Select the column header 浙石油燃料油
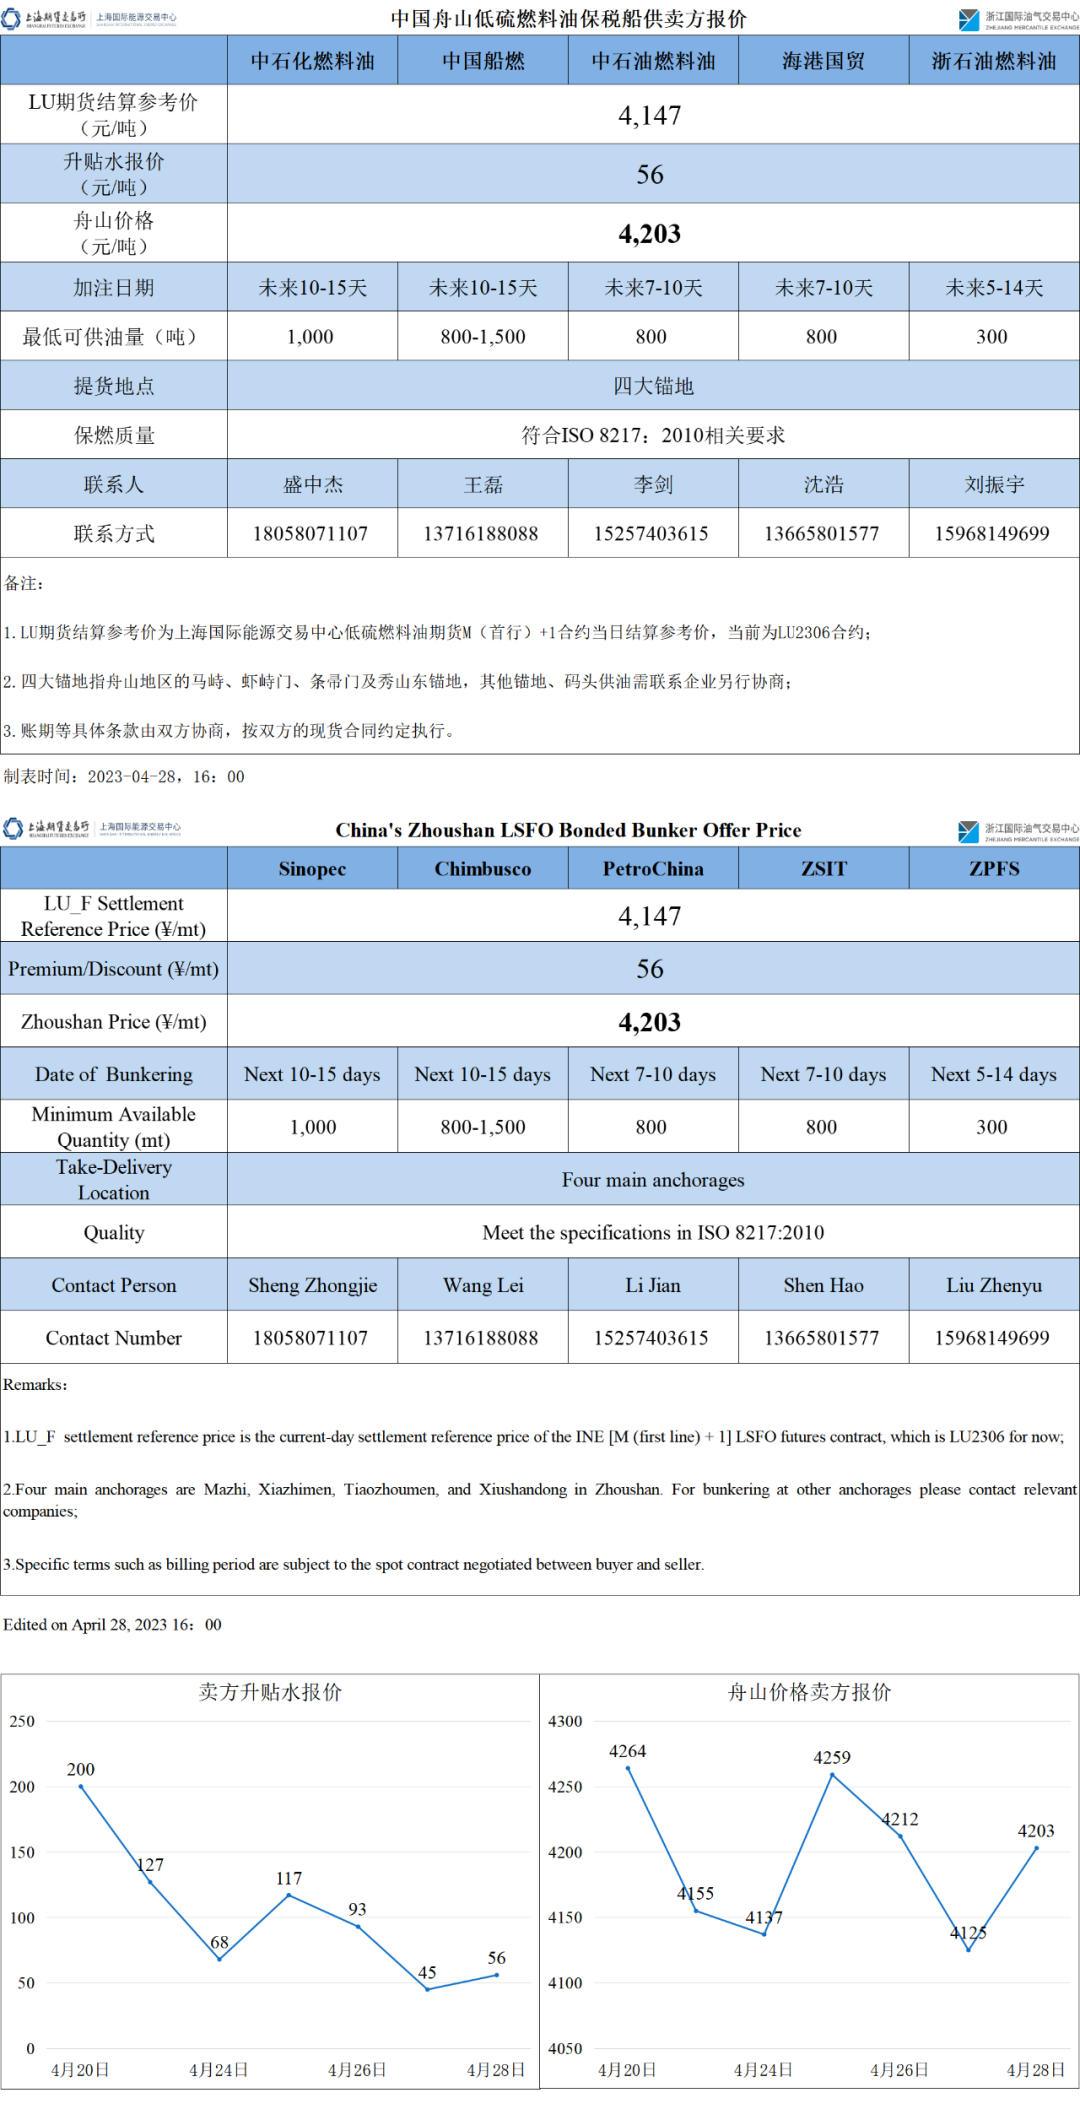 click(x=994, y=61)
